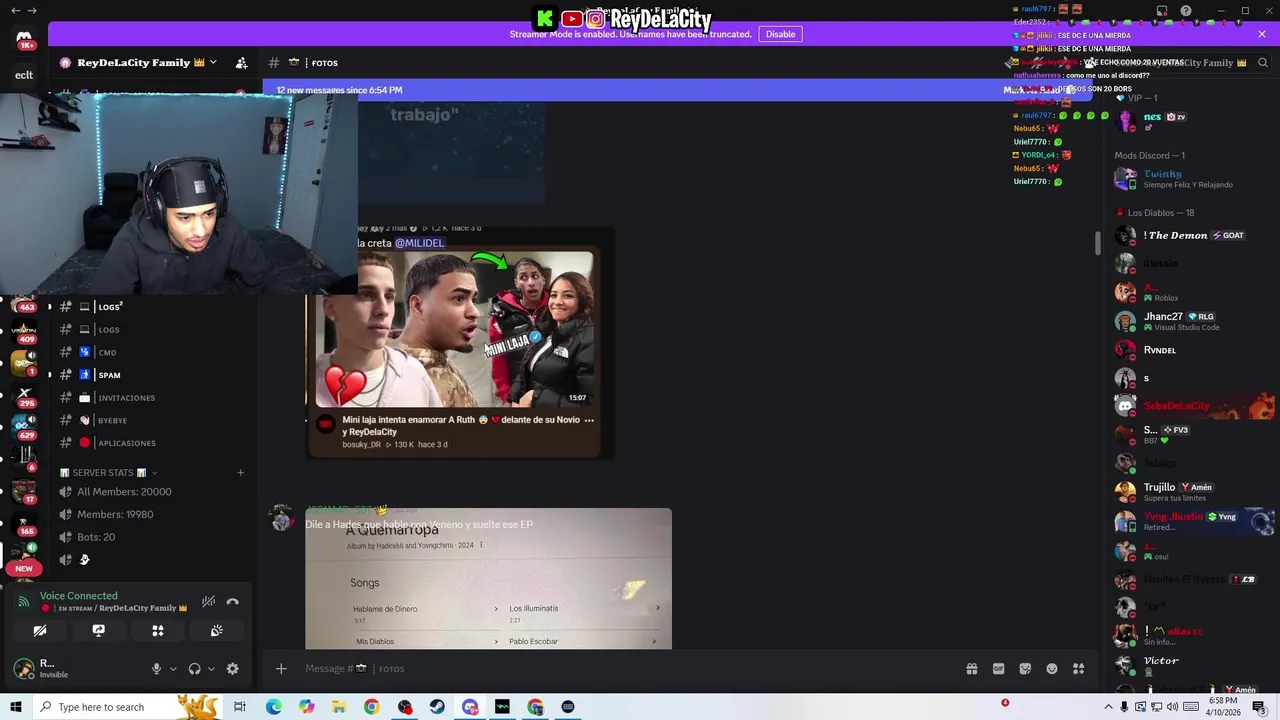
Task: Join the All Members: 20000 voice channel
Action: point(150,492)
